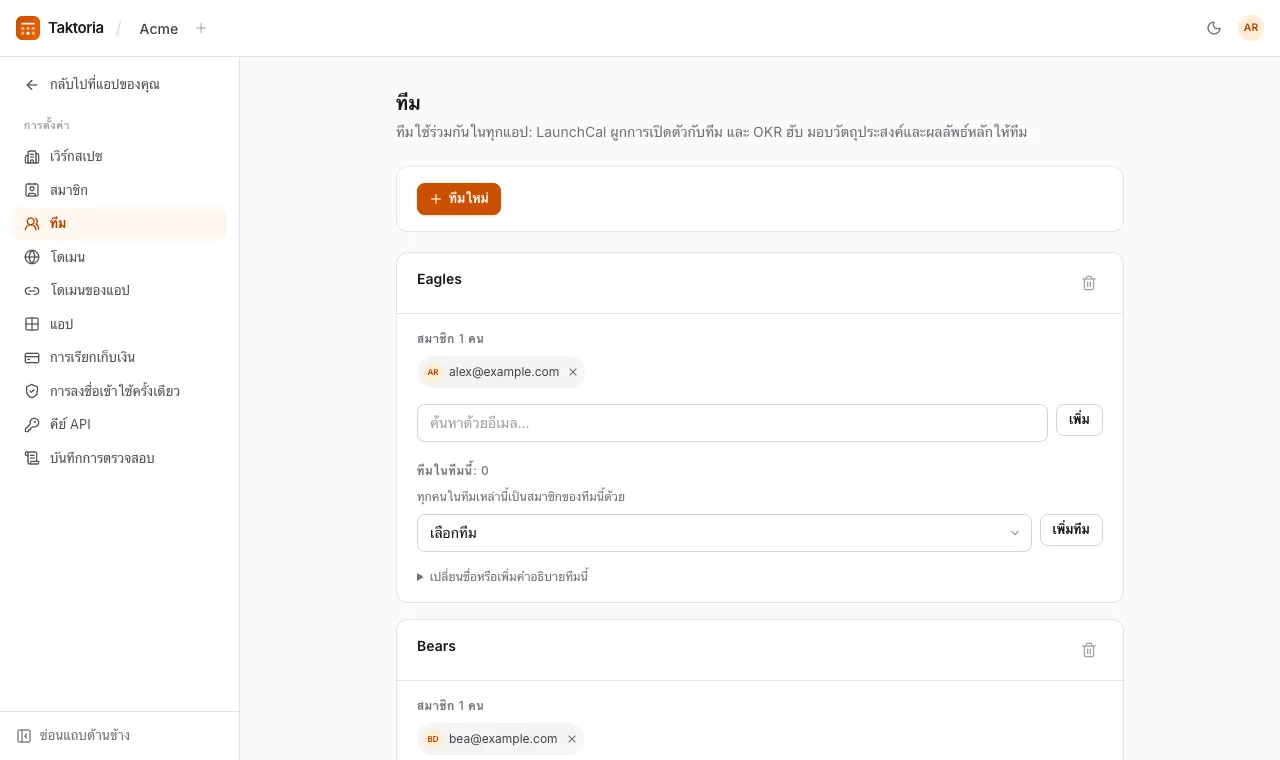Collapse sidebar with ซ่อนแถบด้านข้าง
The image size is (1280, 760).
74,736
